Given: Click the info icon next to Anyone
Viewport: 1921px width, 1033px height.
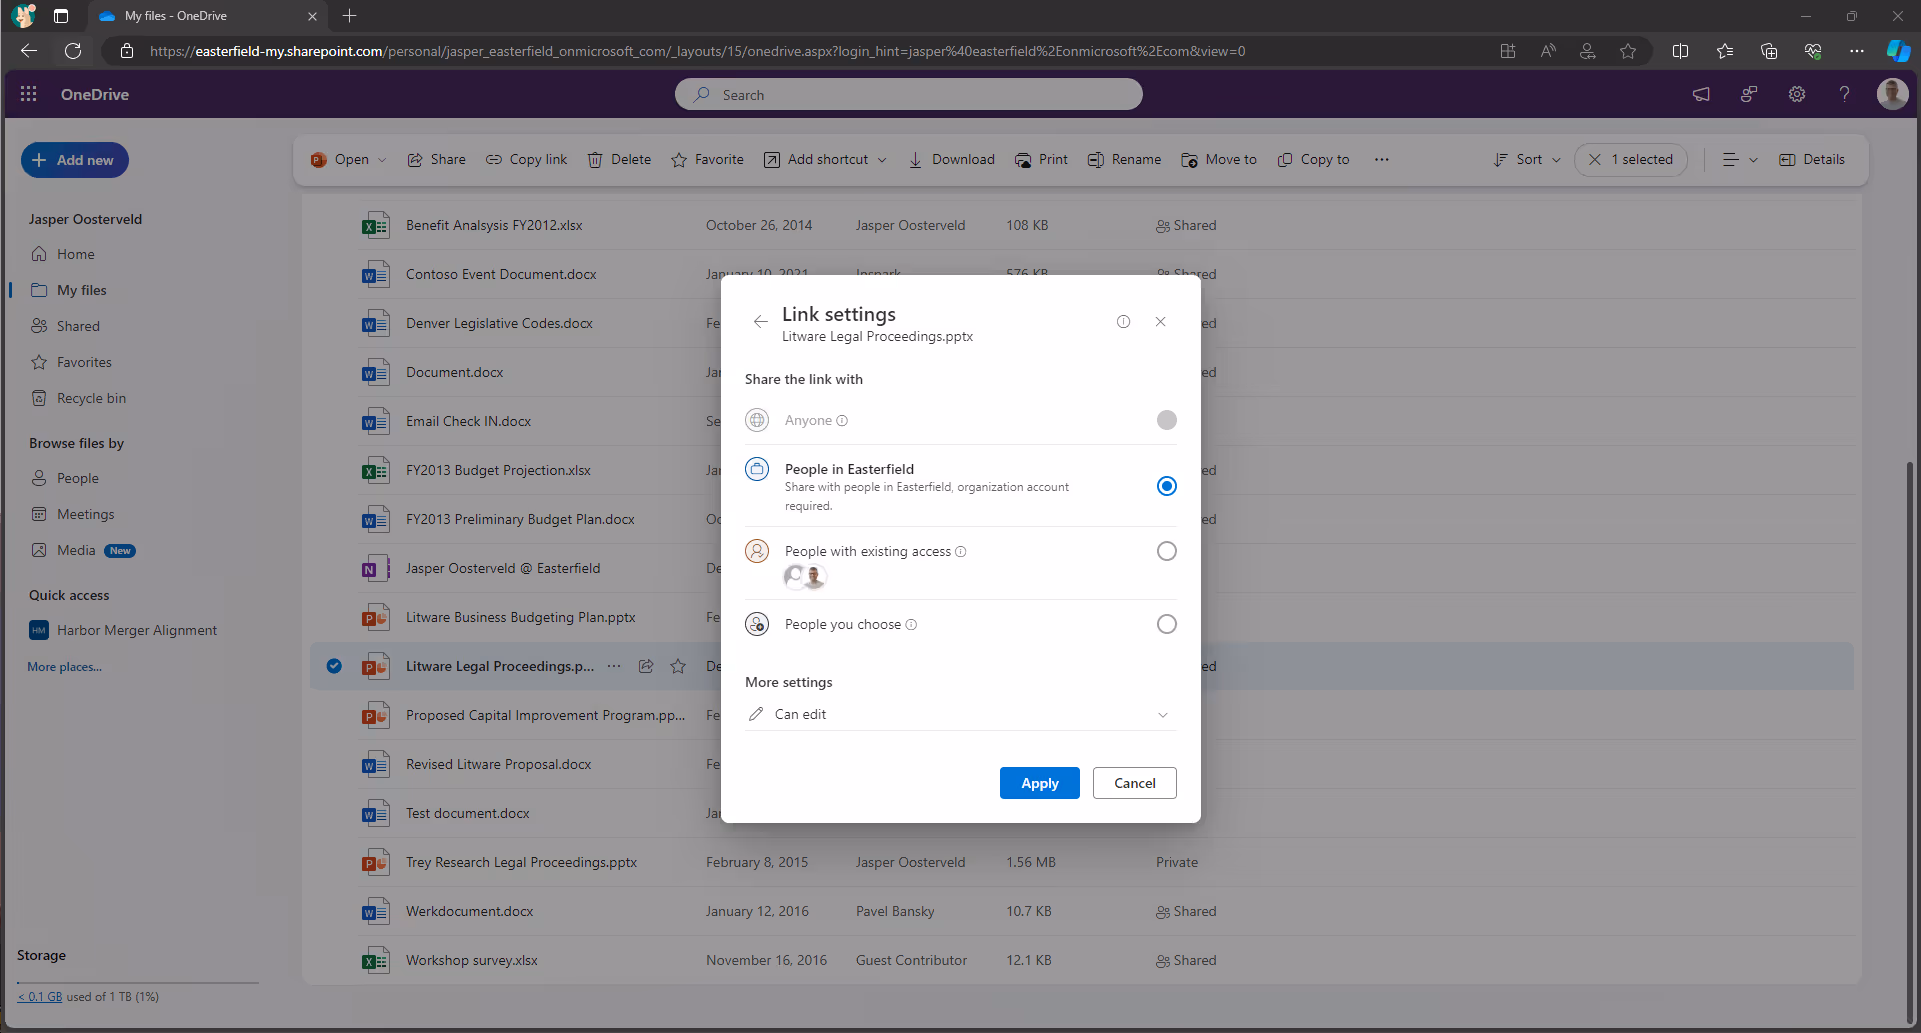Looking at the screenshot, I should point(842,421).
